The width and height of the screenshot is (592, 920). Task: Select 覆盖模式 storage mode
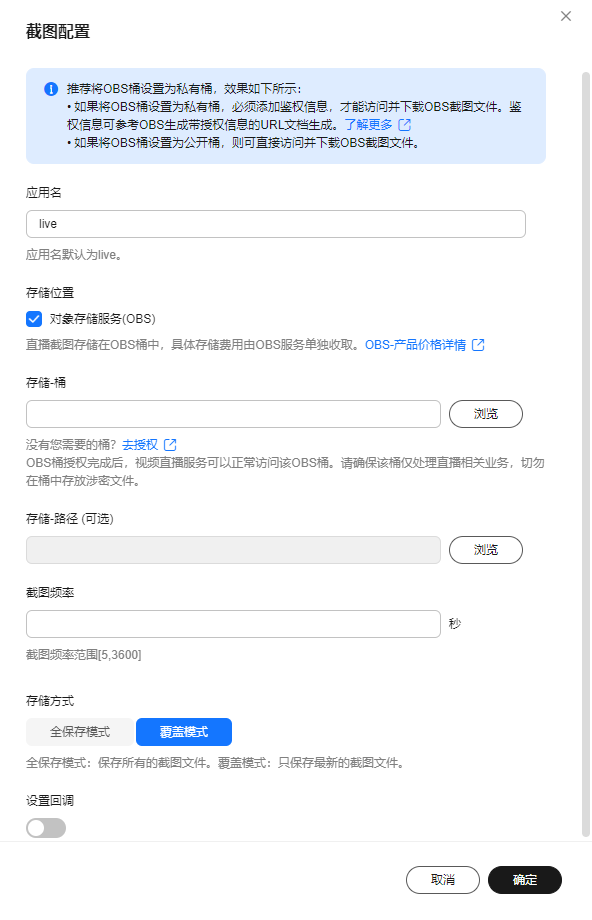[184, 732]
